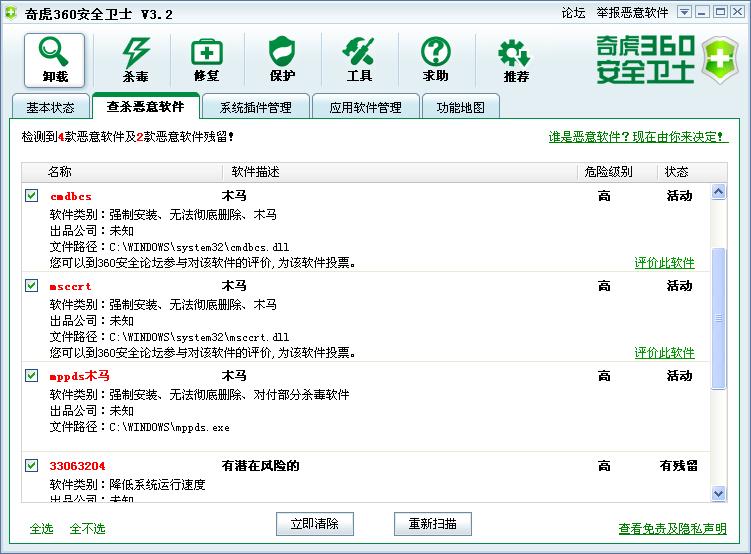Select the 查杀恶意软件 tab

[146, 106]
